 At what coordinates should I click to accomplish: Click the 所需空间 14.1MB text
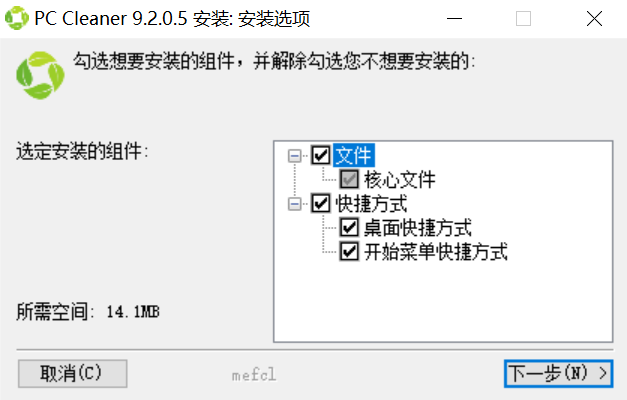point(88,312)
